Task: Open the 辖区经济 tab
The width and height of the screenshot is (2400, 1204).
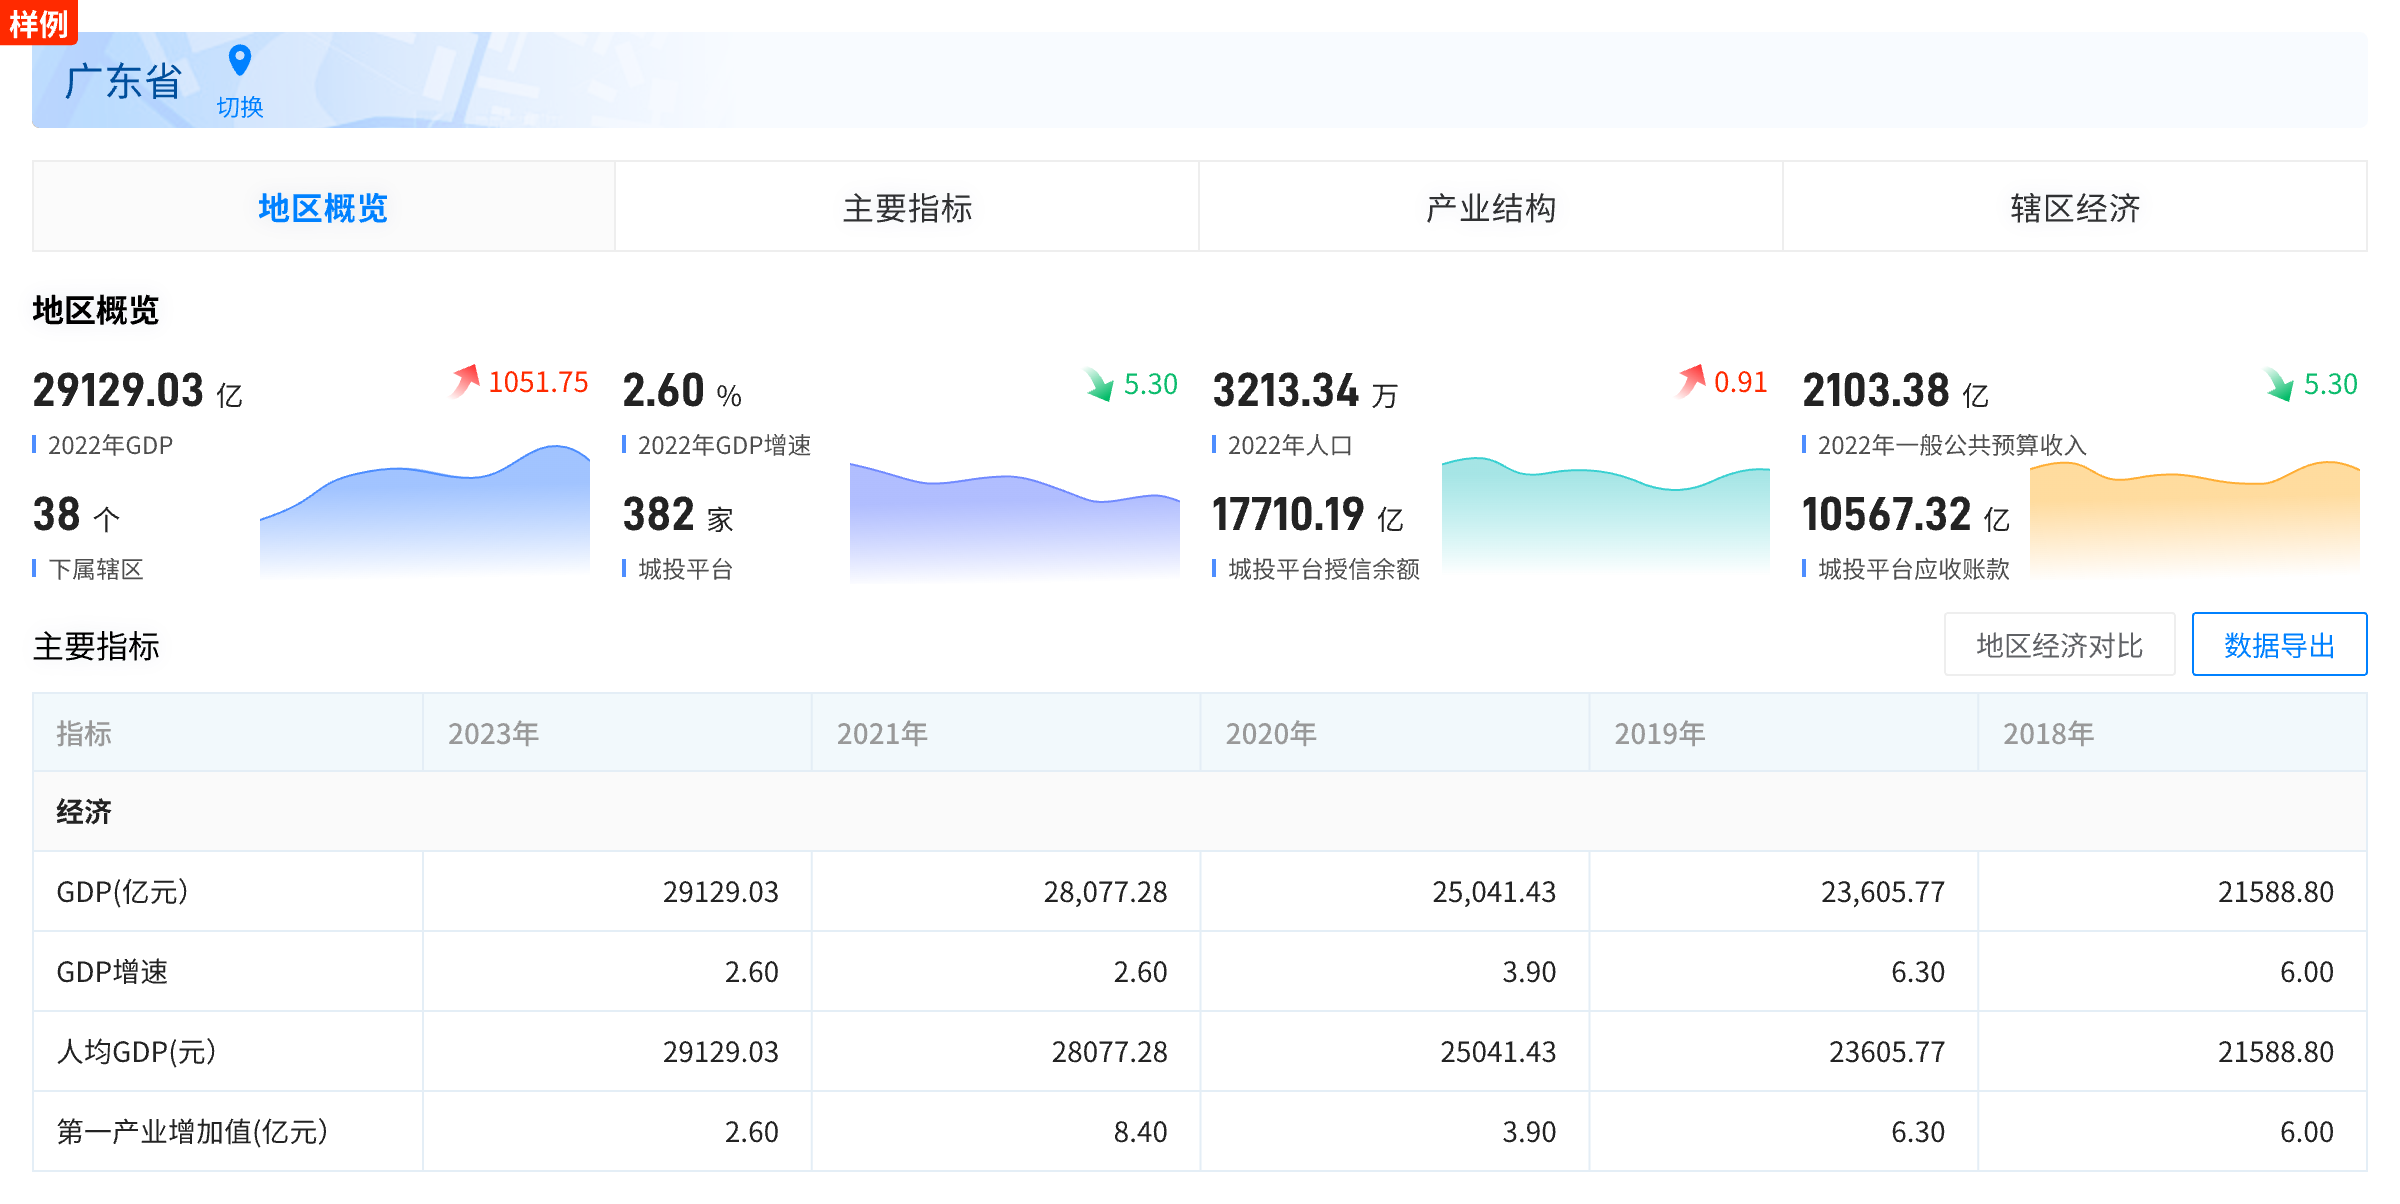Action: pyautogui.click(x=2075, y=208)
